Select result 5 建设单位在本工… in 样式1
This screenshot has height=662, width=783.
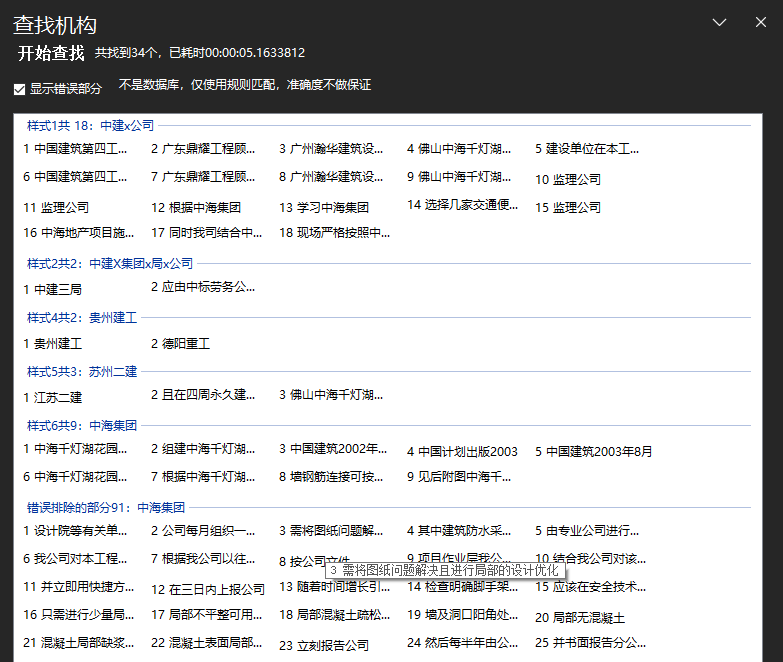pos(586,150)
